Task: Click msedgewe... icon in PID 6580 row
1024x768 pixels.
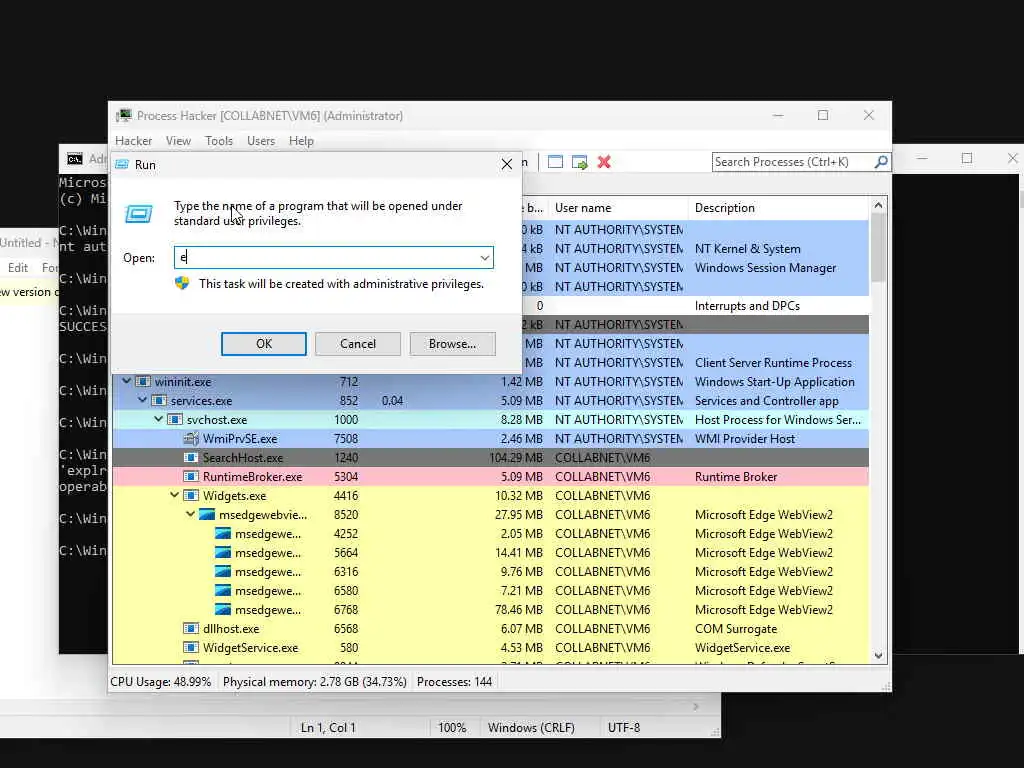Action: pos(223,590)
